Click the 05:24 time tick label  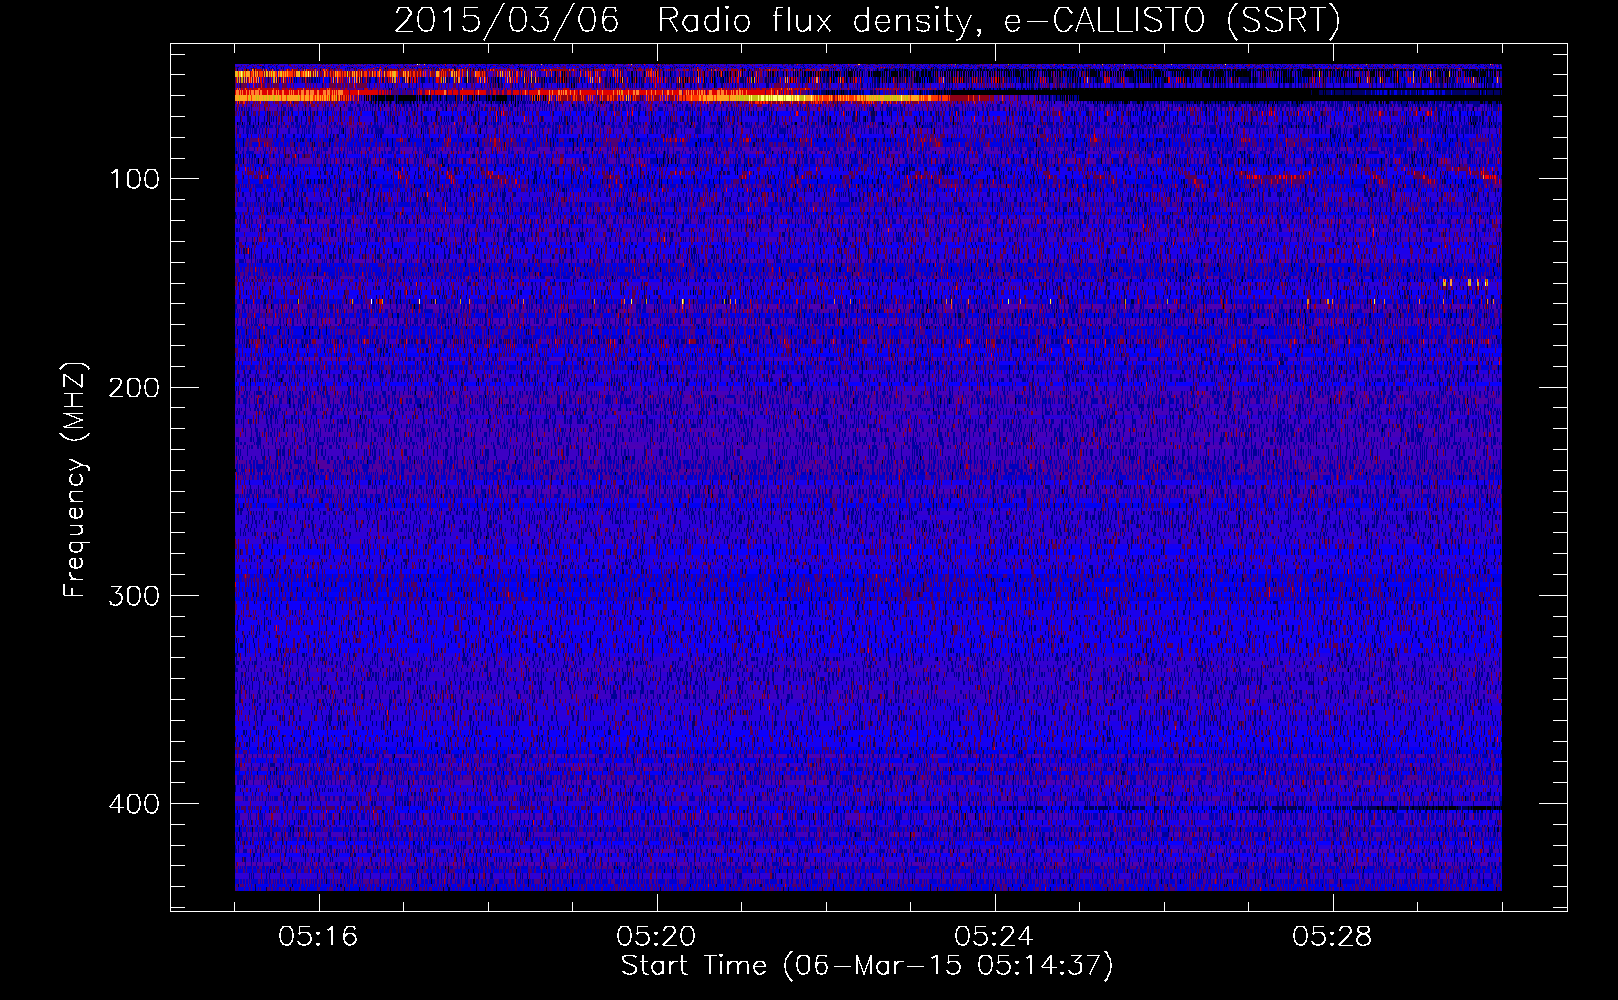pos(995,937)
